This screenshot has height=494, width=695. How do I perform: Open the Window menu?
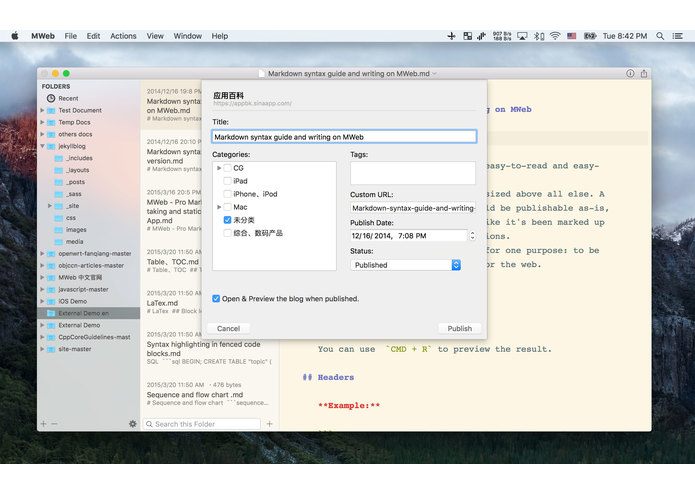[x=187, y=36]
